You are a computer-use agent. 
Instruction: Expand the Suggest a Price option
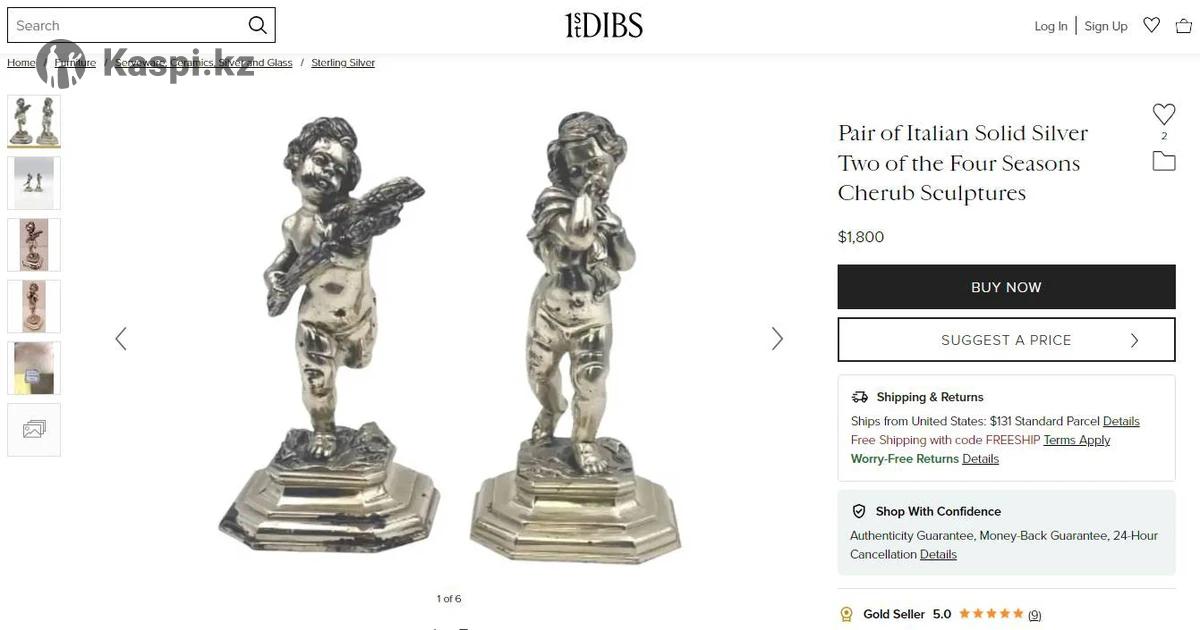pos(1006,340)
